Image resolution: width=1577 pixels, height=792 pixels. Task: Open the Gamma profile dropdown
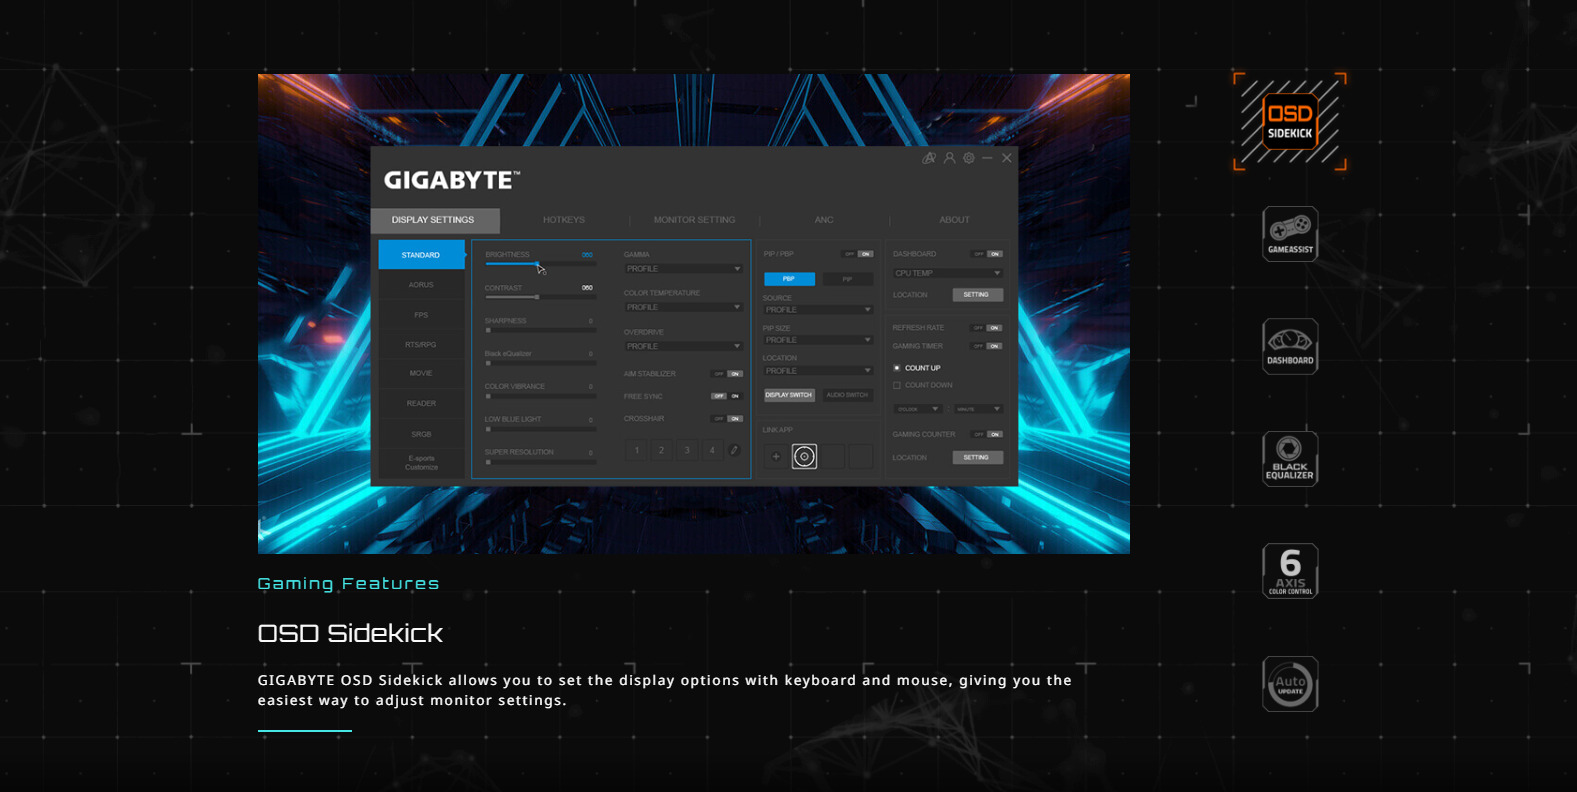coord(683,269)
